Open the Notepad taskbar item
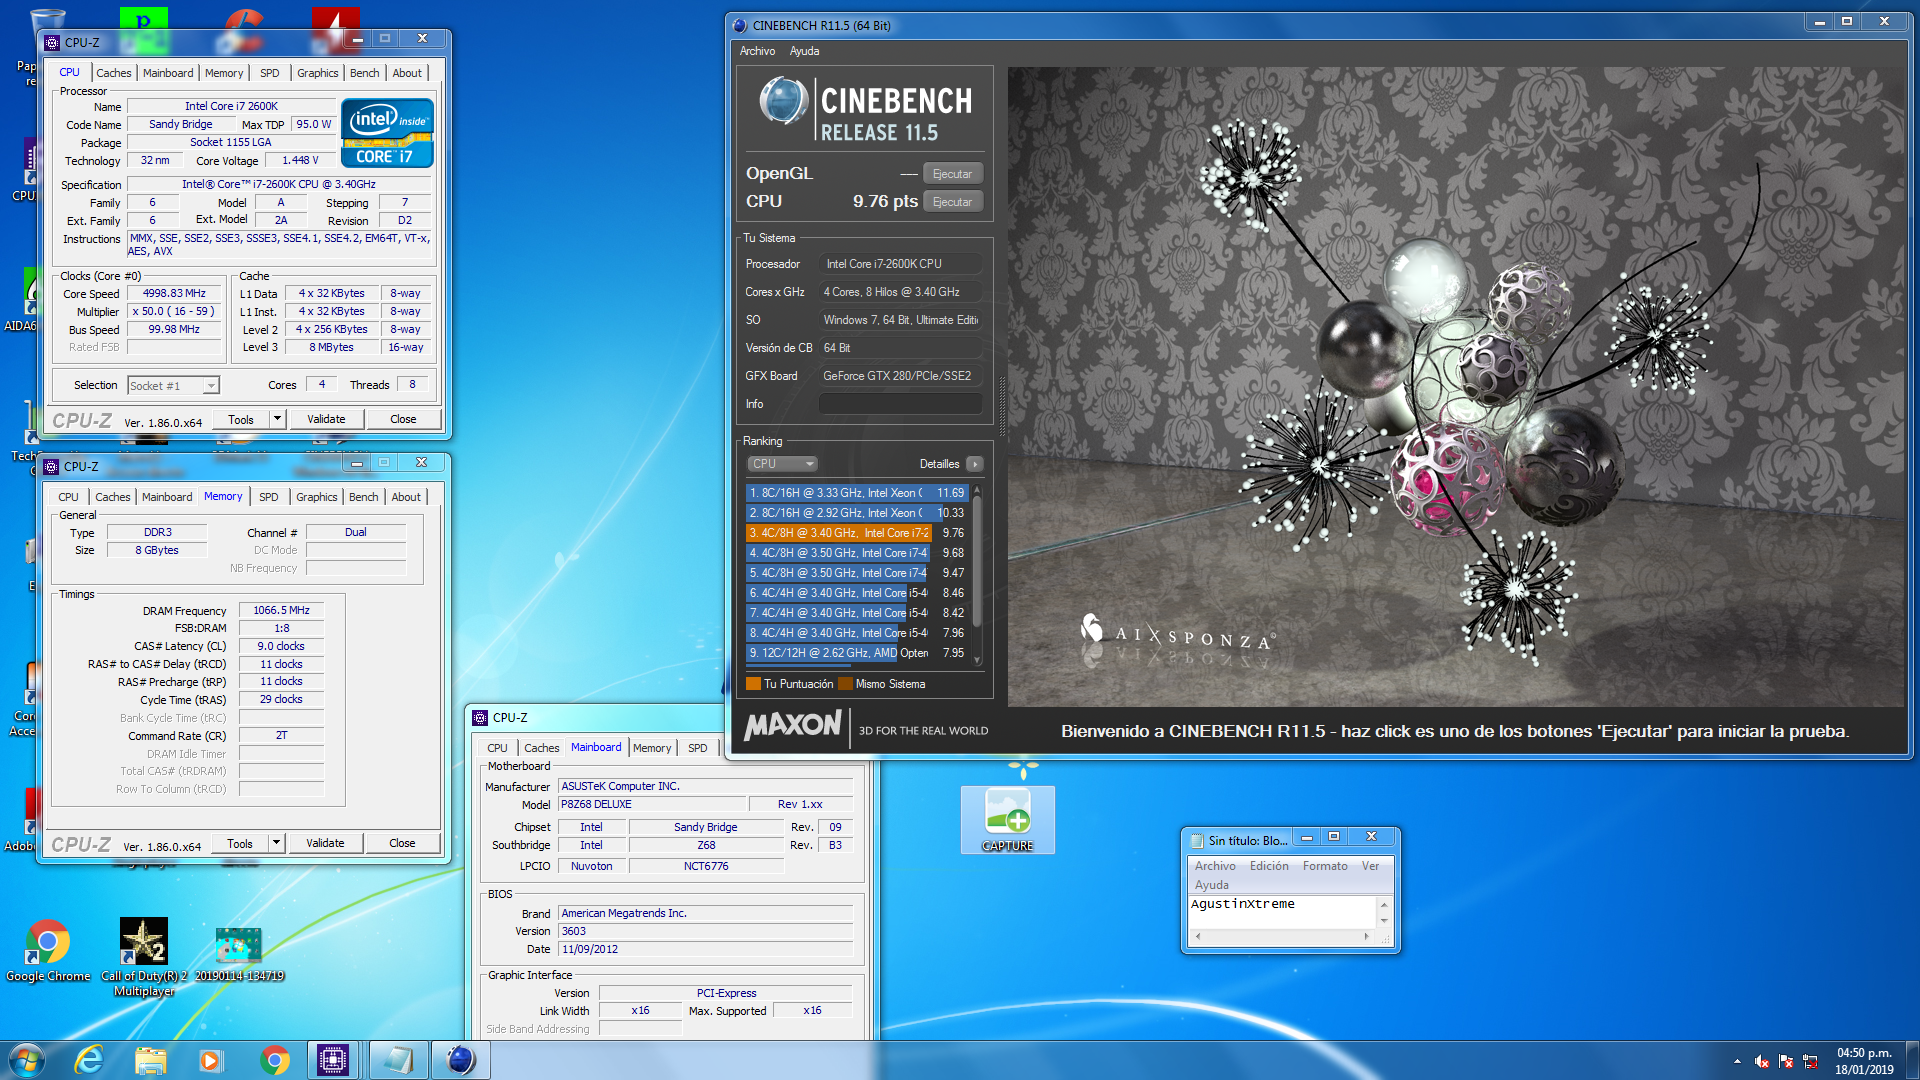 coord(397,1060)
